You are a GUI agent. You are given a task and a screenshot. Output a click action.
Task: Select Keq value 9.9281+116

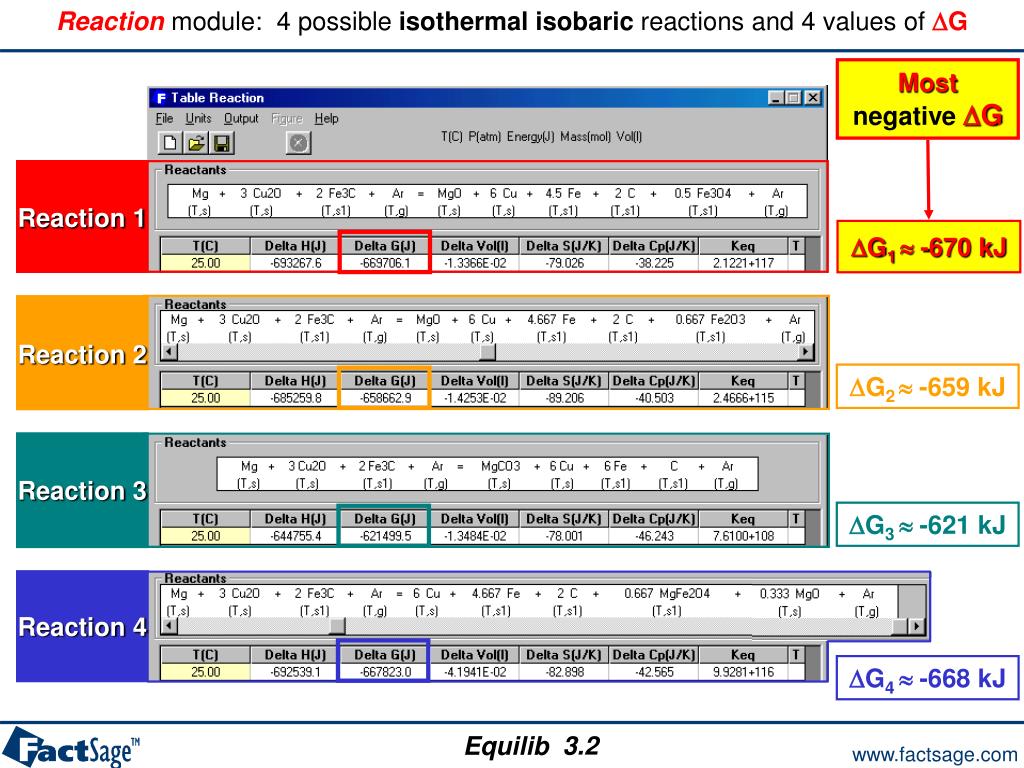743,672
